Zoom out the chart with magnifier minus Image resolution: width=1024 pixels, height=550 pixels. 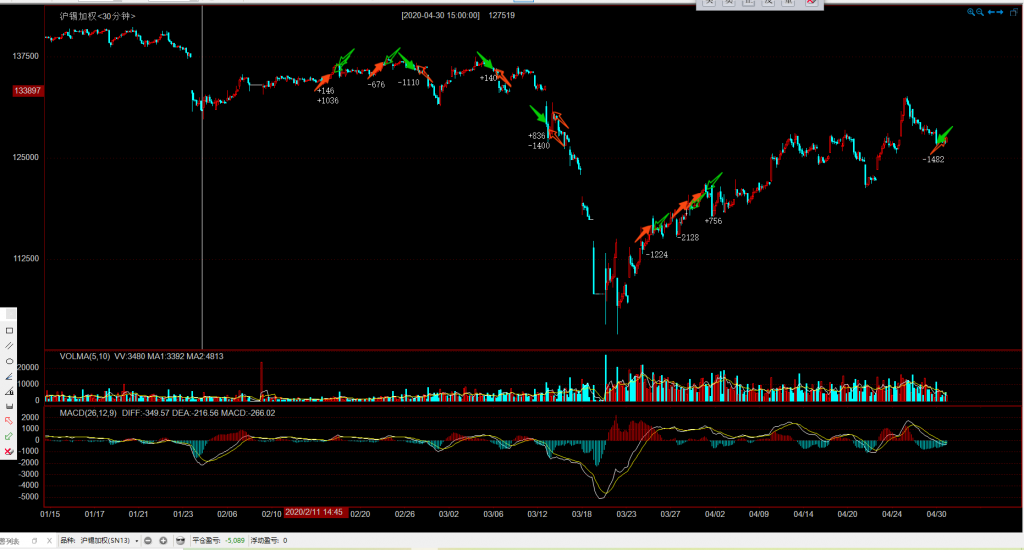tap(982, 12)
